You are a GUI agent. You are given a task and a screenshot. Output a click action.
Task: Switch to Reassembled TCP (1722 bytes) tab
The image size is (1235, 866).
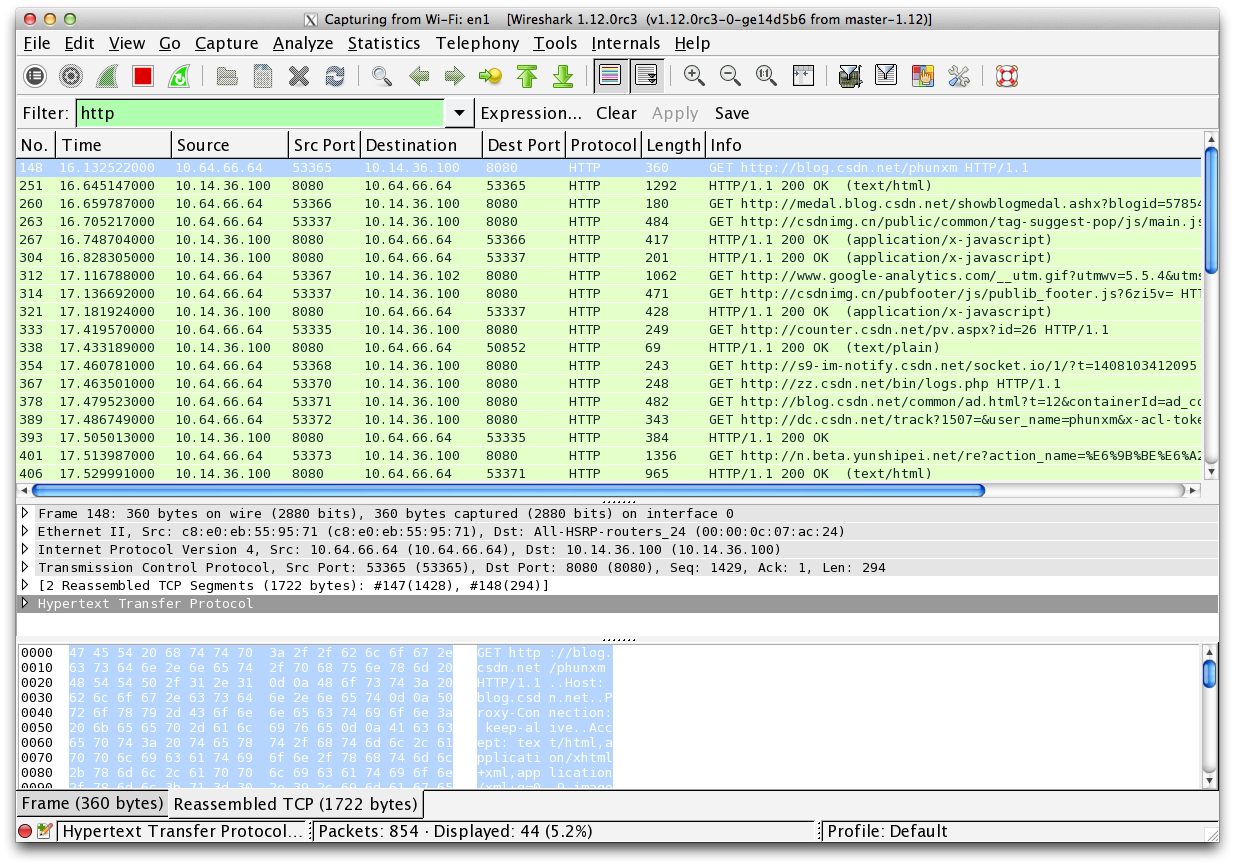(295, 804)
